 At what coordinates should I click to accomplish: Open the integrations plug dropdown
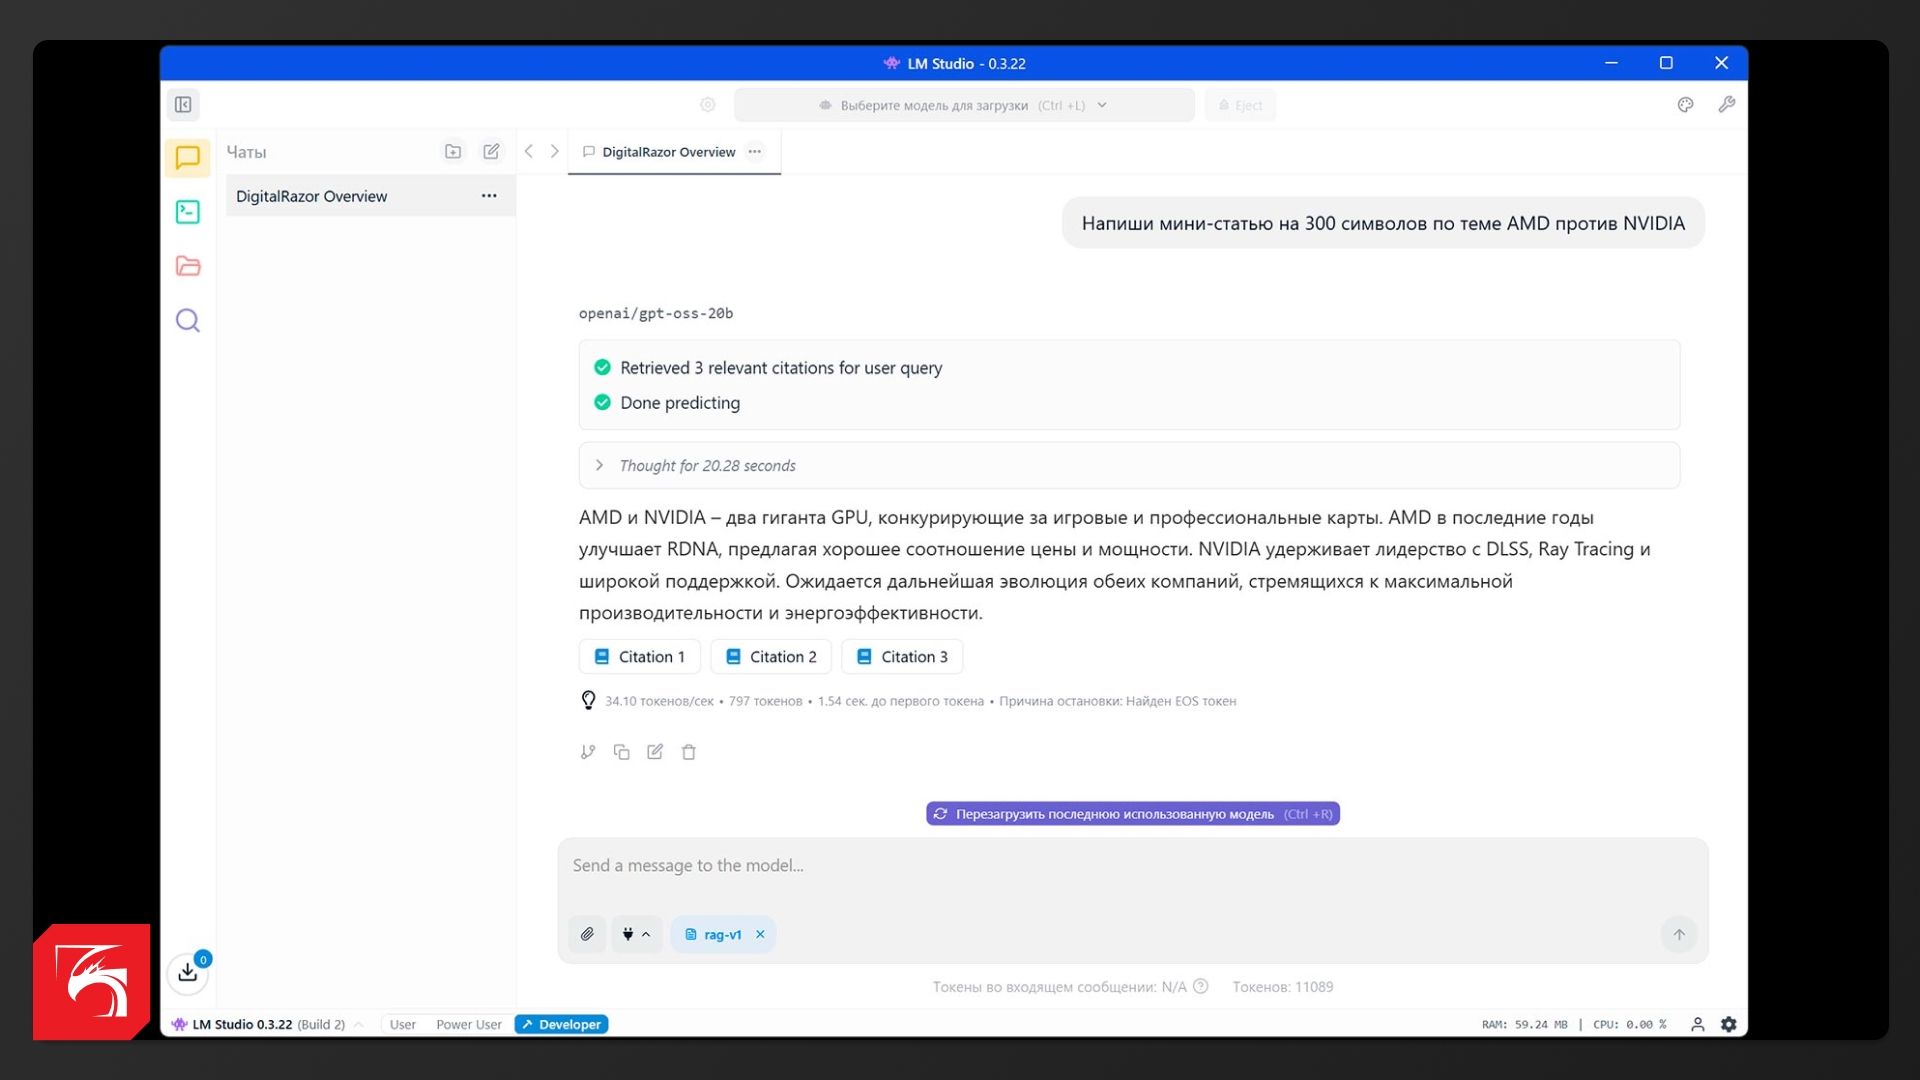pos(636,934)
